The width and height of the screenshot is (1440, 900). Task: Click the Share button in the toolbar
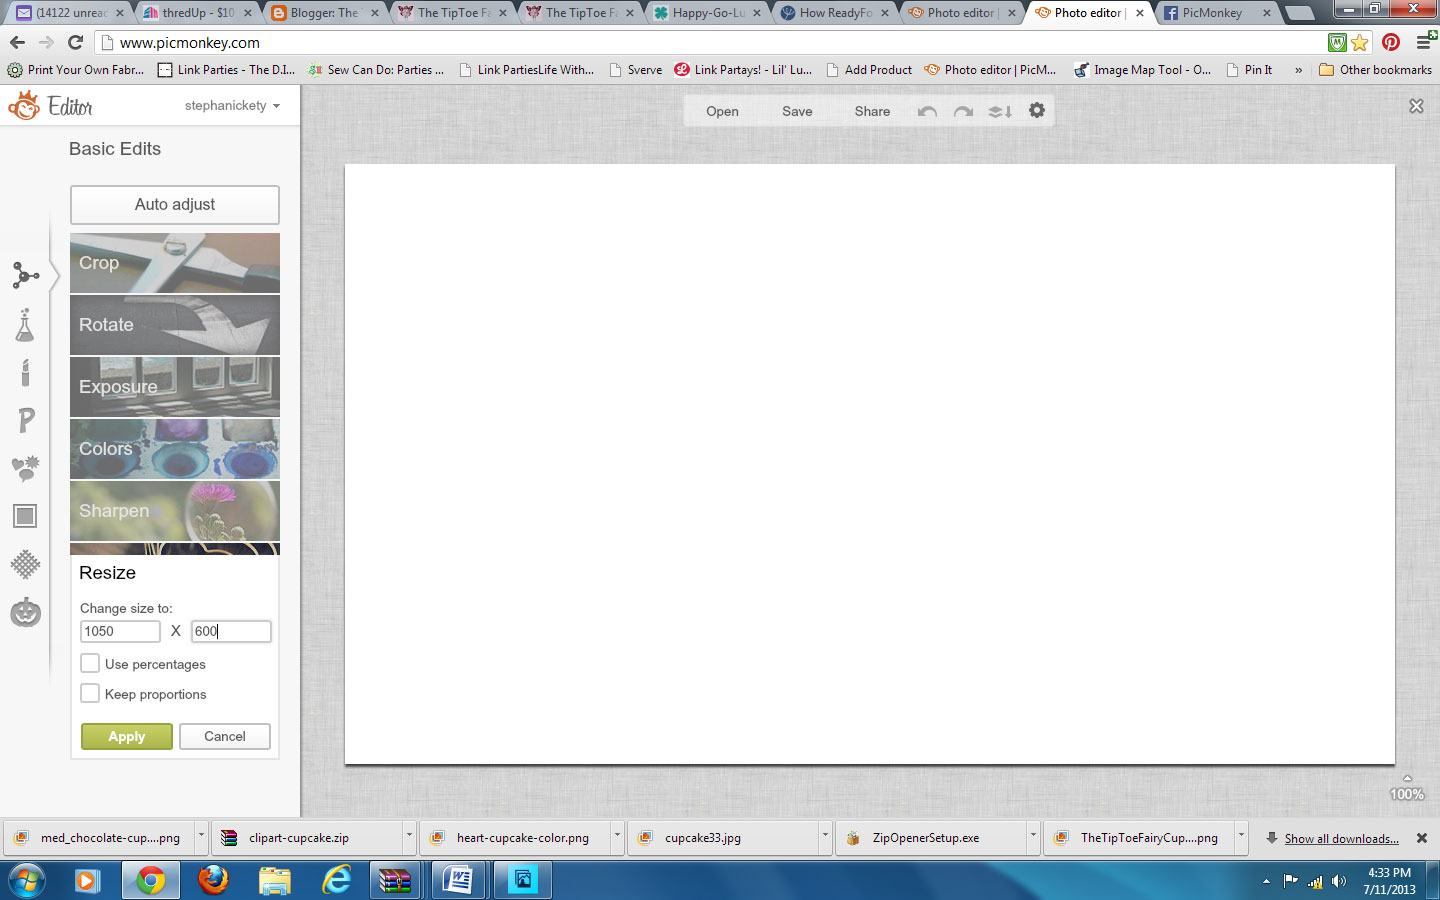(872, 111)
